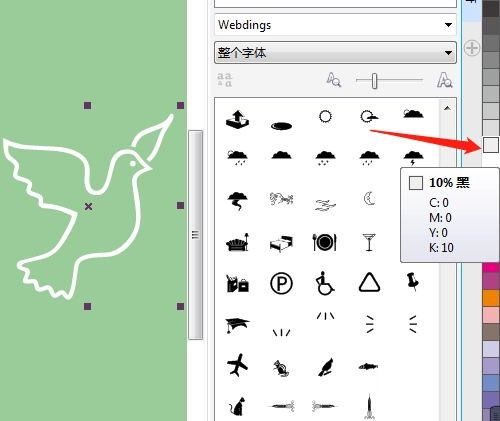Select the rounded triangle glyph

pos(369,283)
